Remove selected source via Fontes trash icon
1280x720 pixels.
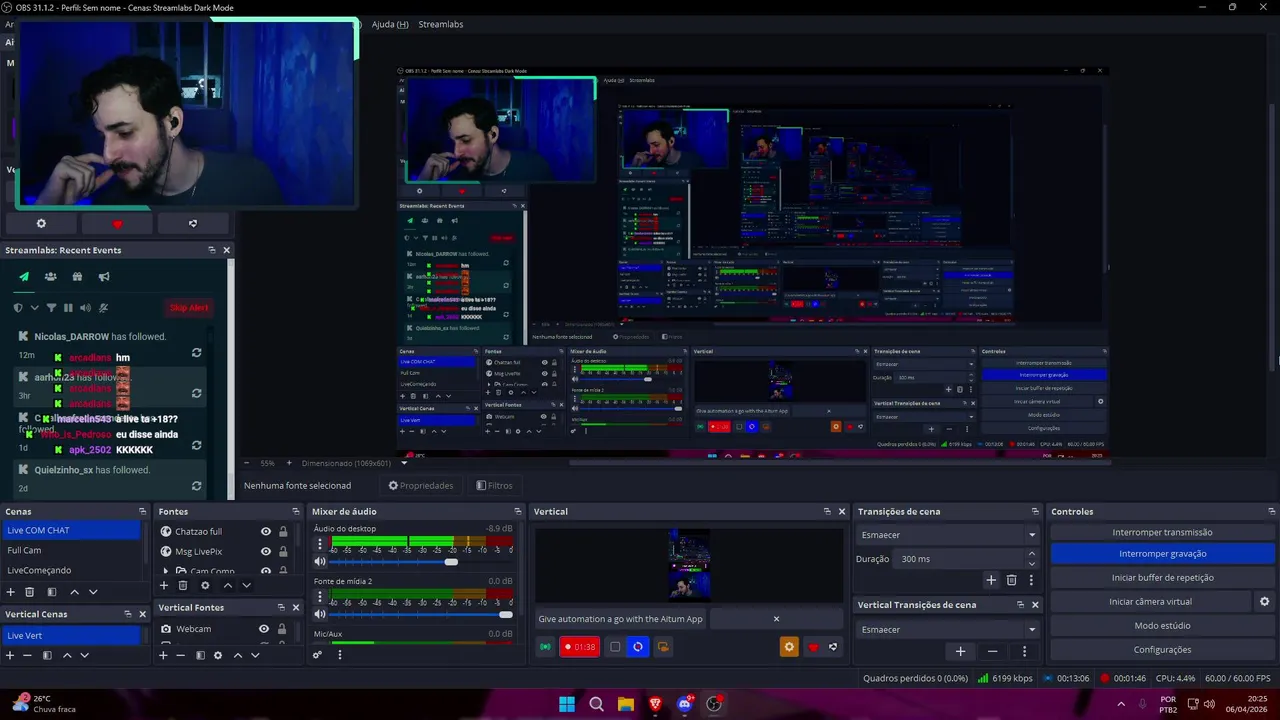pyautogui.click(x=183, y=585)
